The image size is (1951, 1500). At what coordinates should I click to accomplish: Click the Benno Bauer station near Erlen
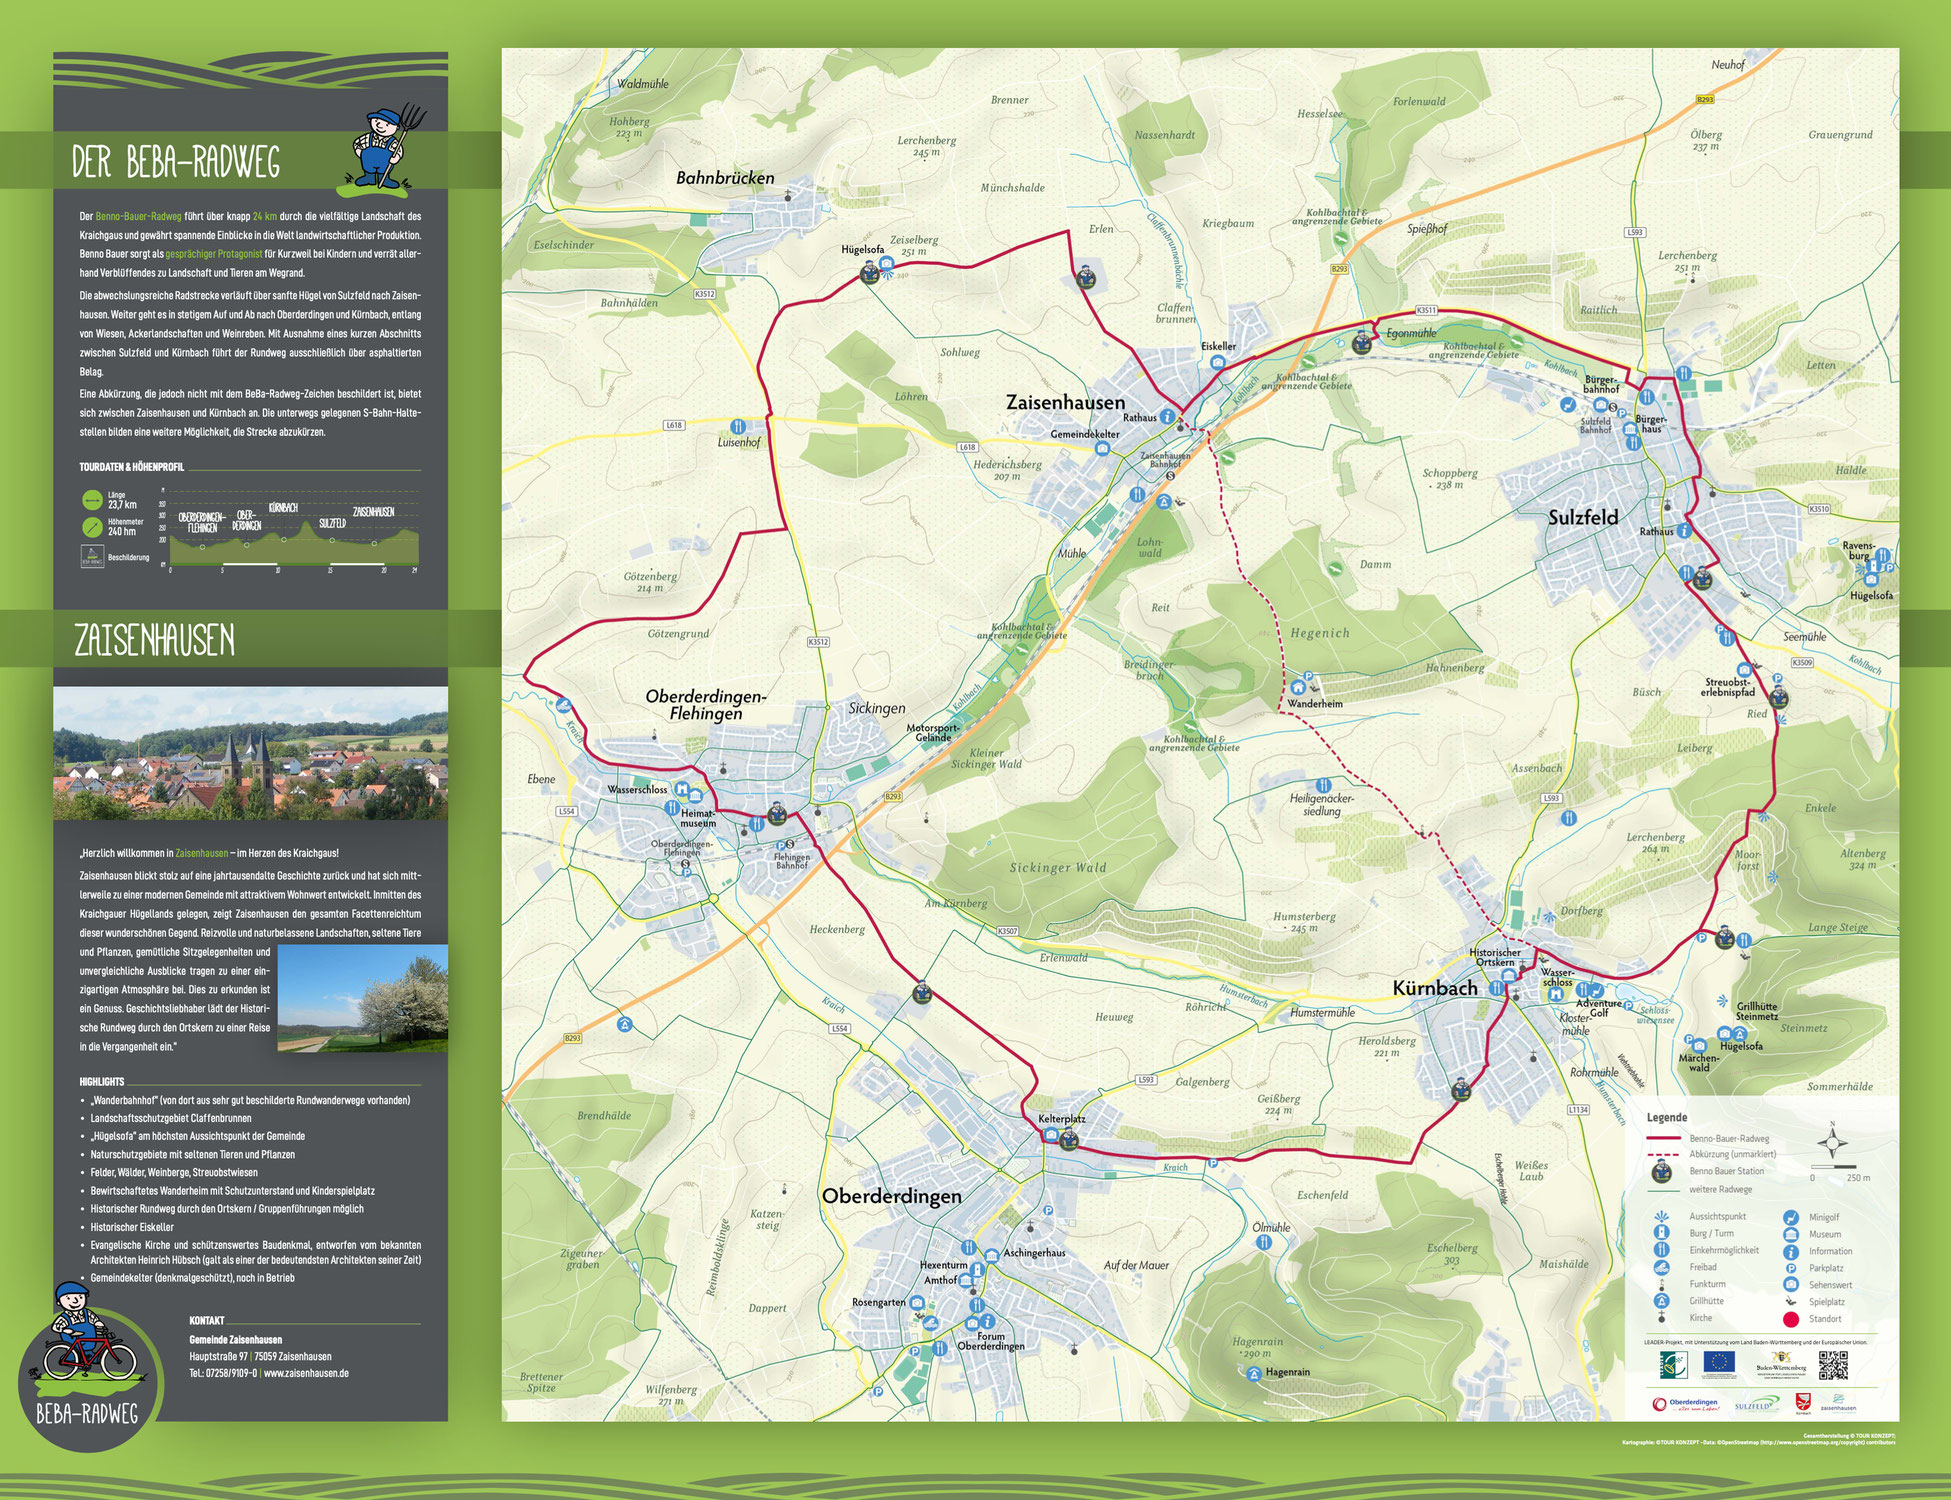pos(1086,279)
